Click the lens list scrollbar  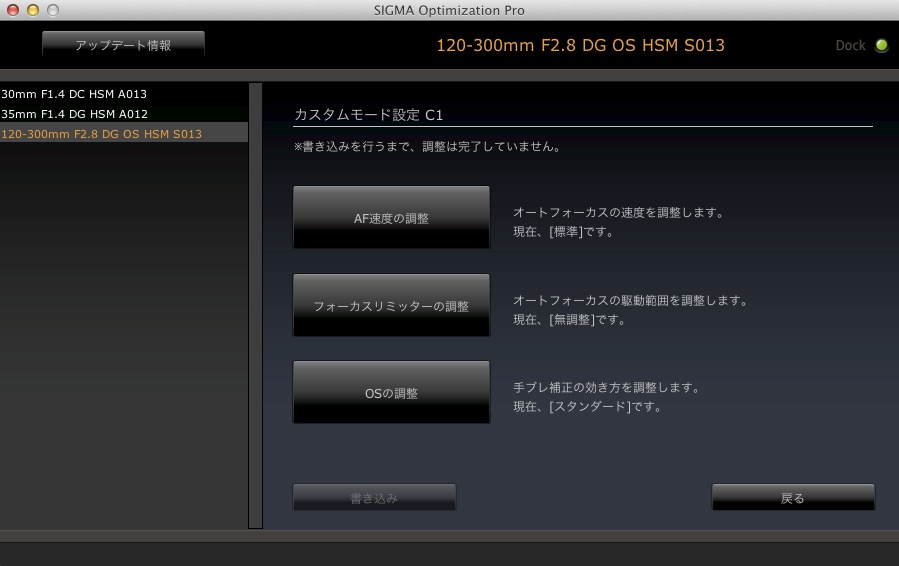256,306
